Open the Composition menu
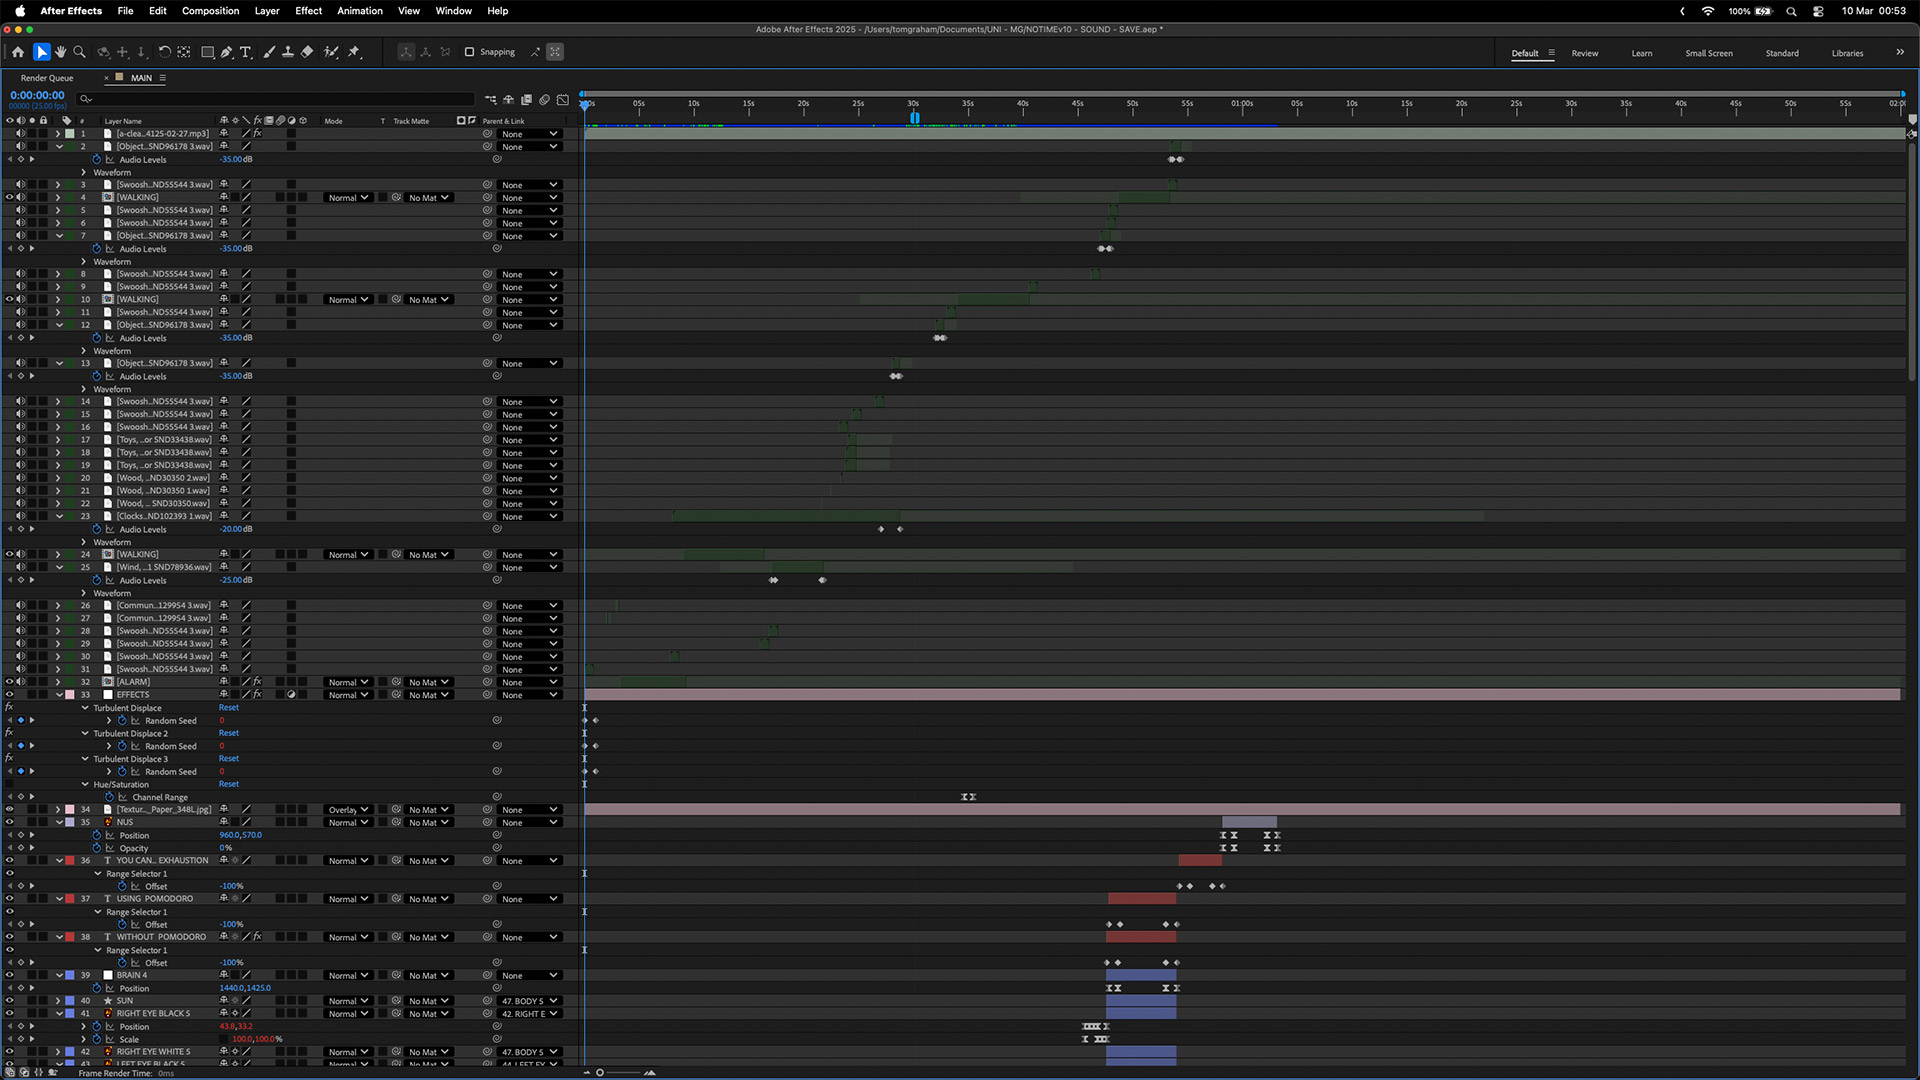This screenshot has width=1920, height=1080. point(210,11)
